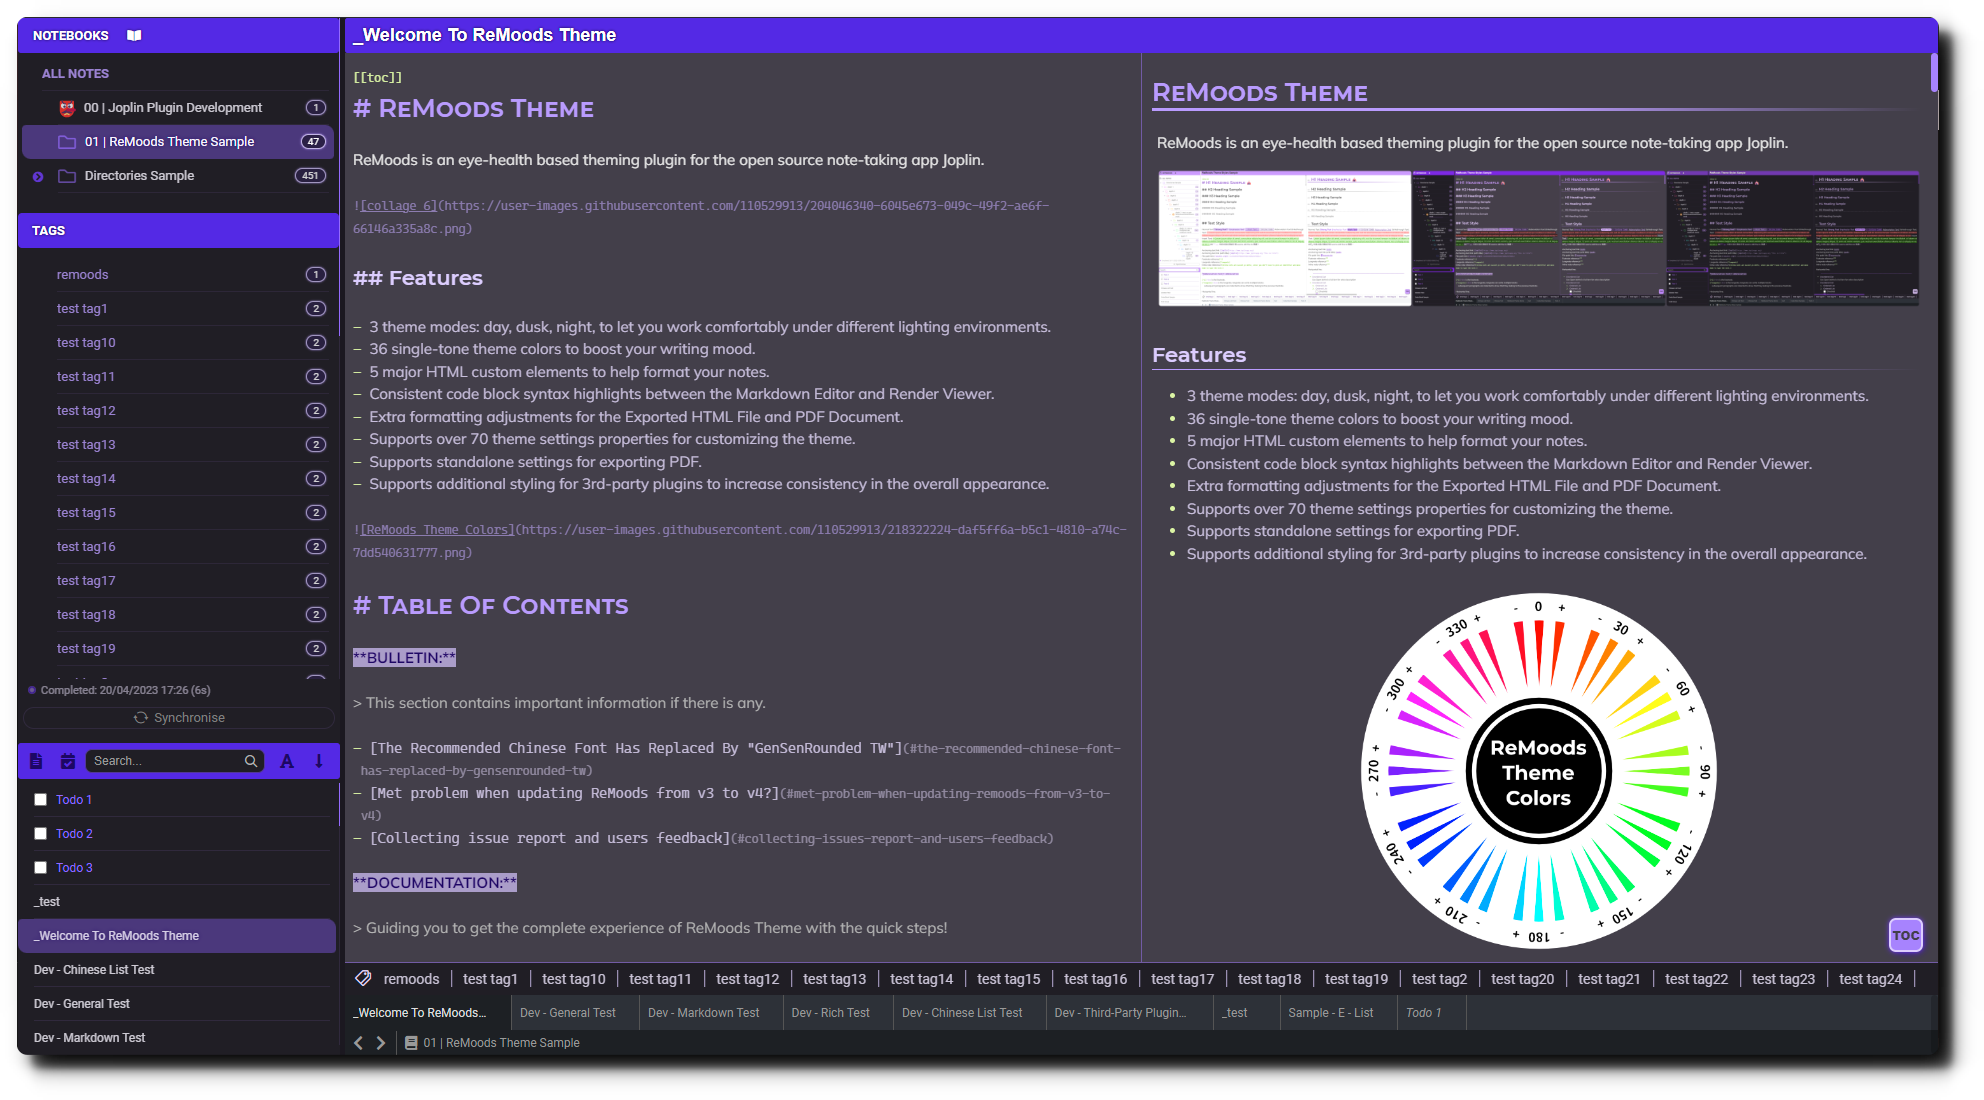The image size is (1984, 1100).
Task: Check the Todo 2 checkbox
Action: pyautogui.click(x=41, y=833)
